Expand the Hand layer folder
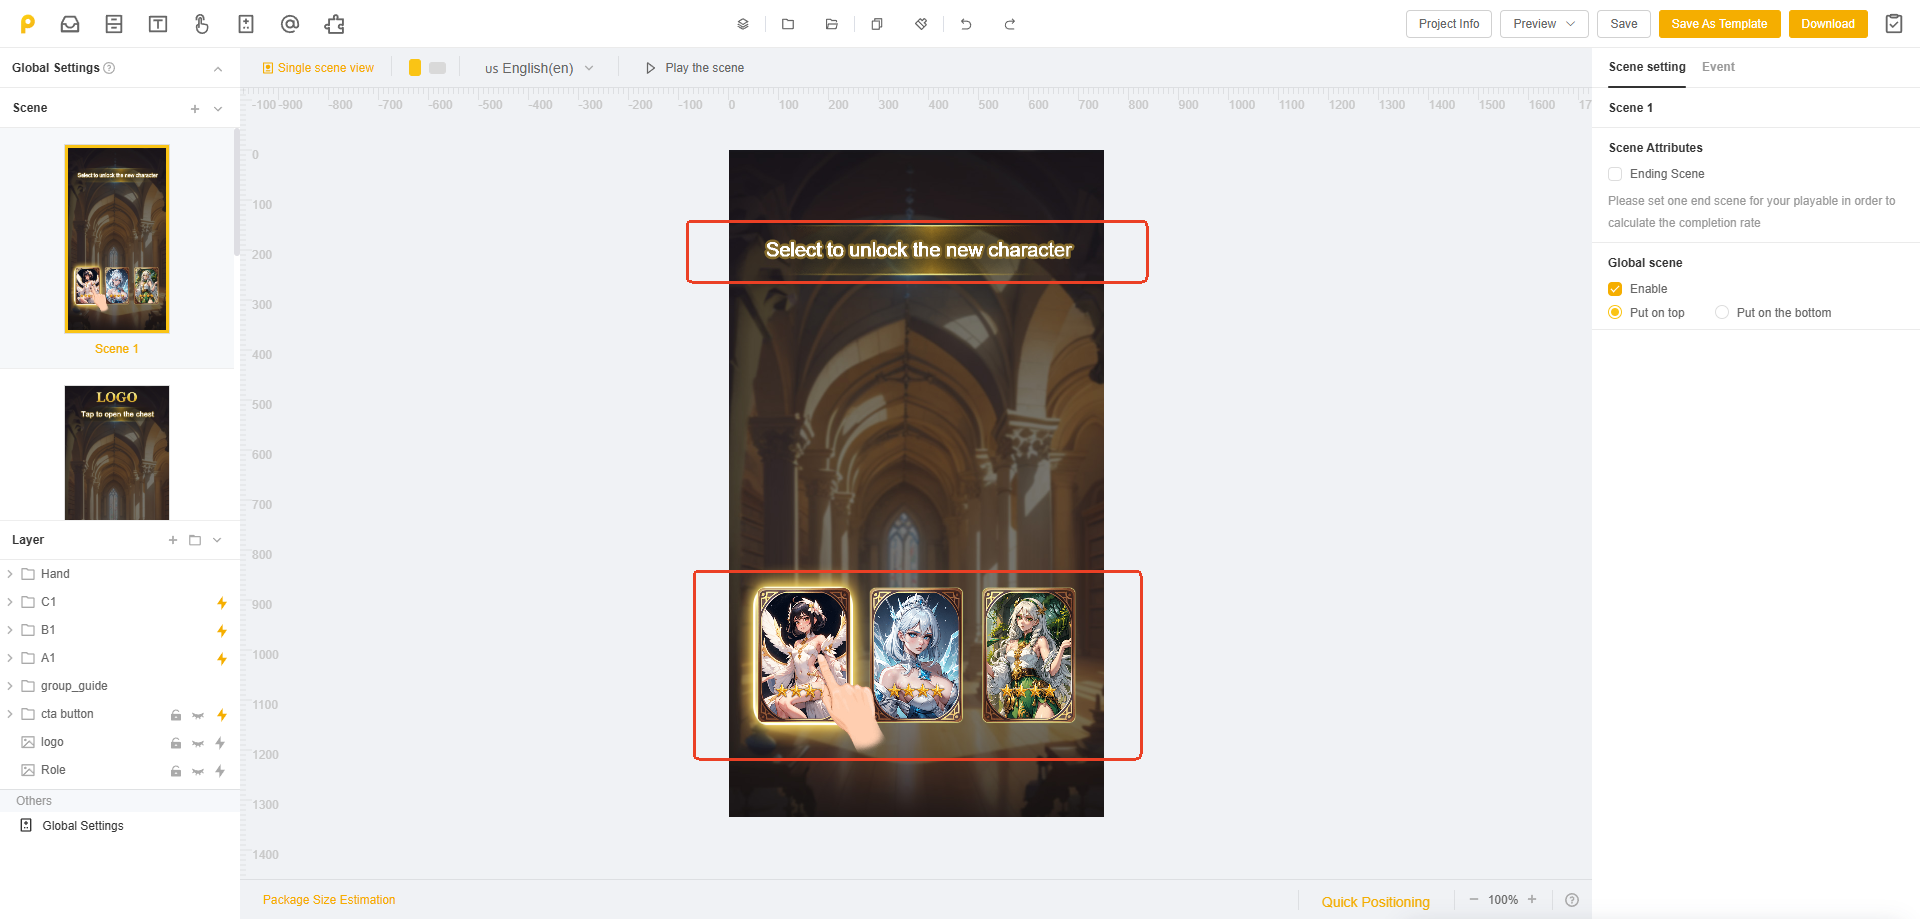The width and height of the screenshot is (1920, 919). 10,574
